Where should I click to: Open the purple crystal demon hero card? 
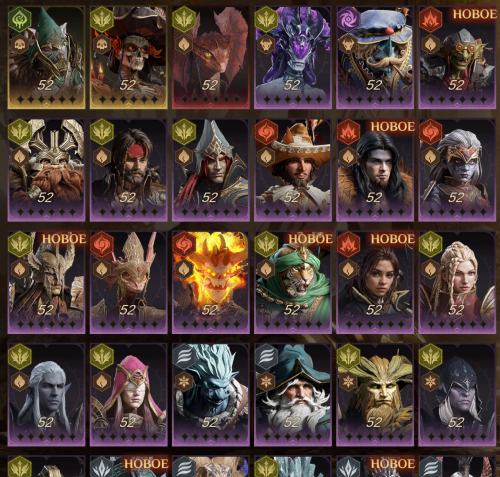click(293, 57)
